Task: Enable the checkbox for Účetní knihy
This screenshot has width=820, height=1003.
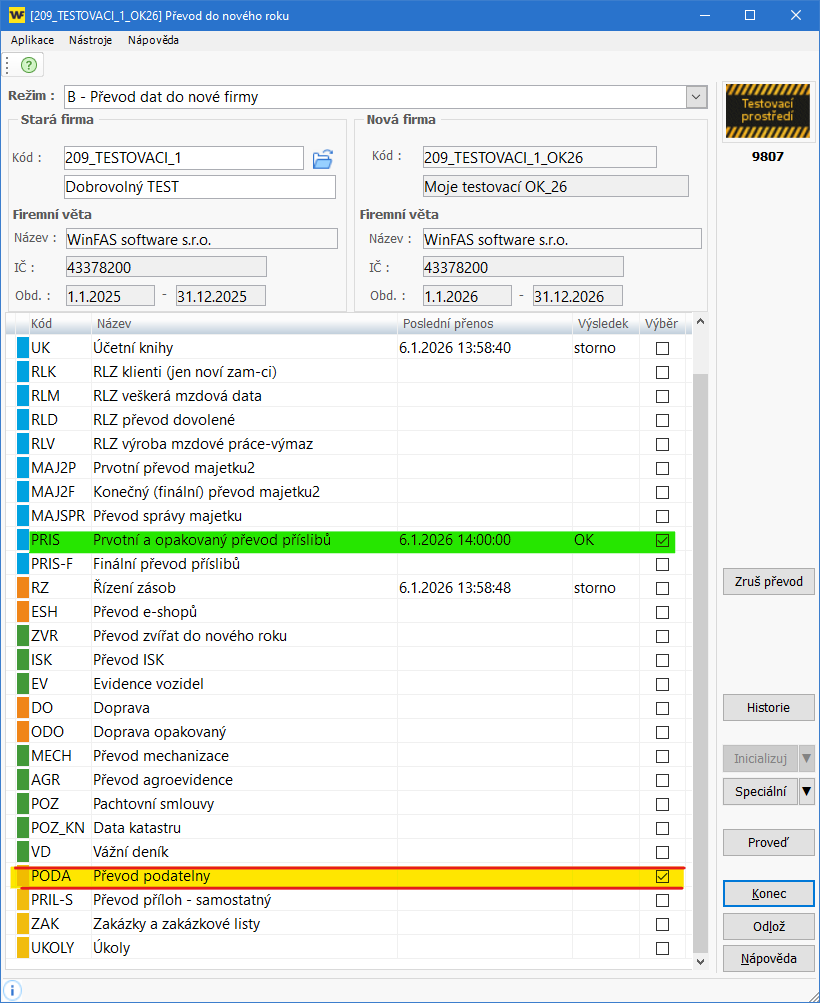Action: pos(662,348)
